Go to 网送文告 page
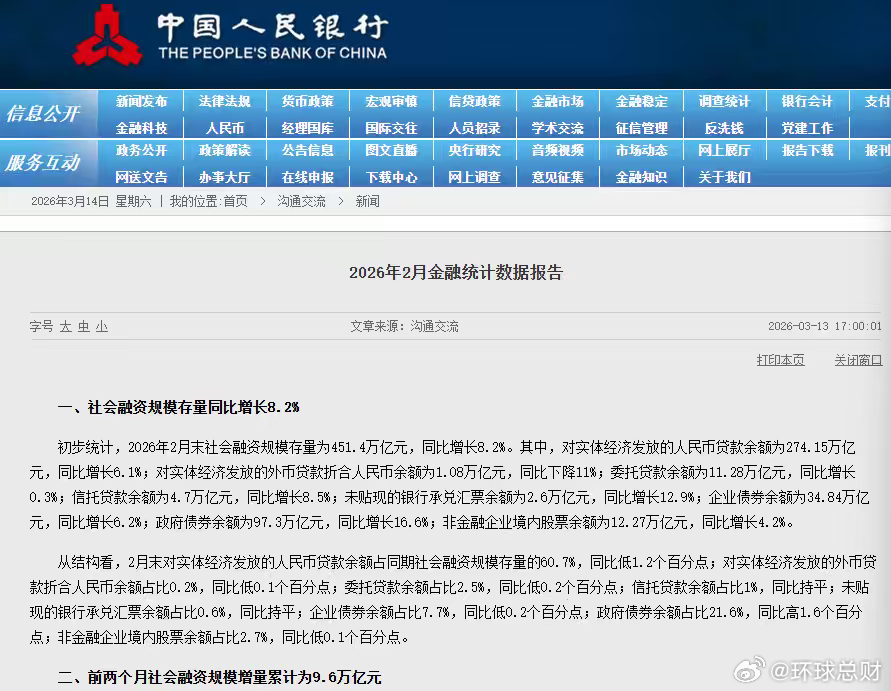The height and width of the screenshot is (691, 891). click(x=141, y=177)
